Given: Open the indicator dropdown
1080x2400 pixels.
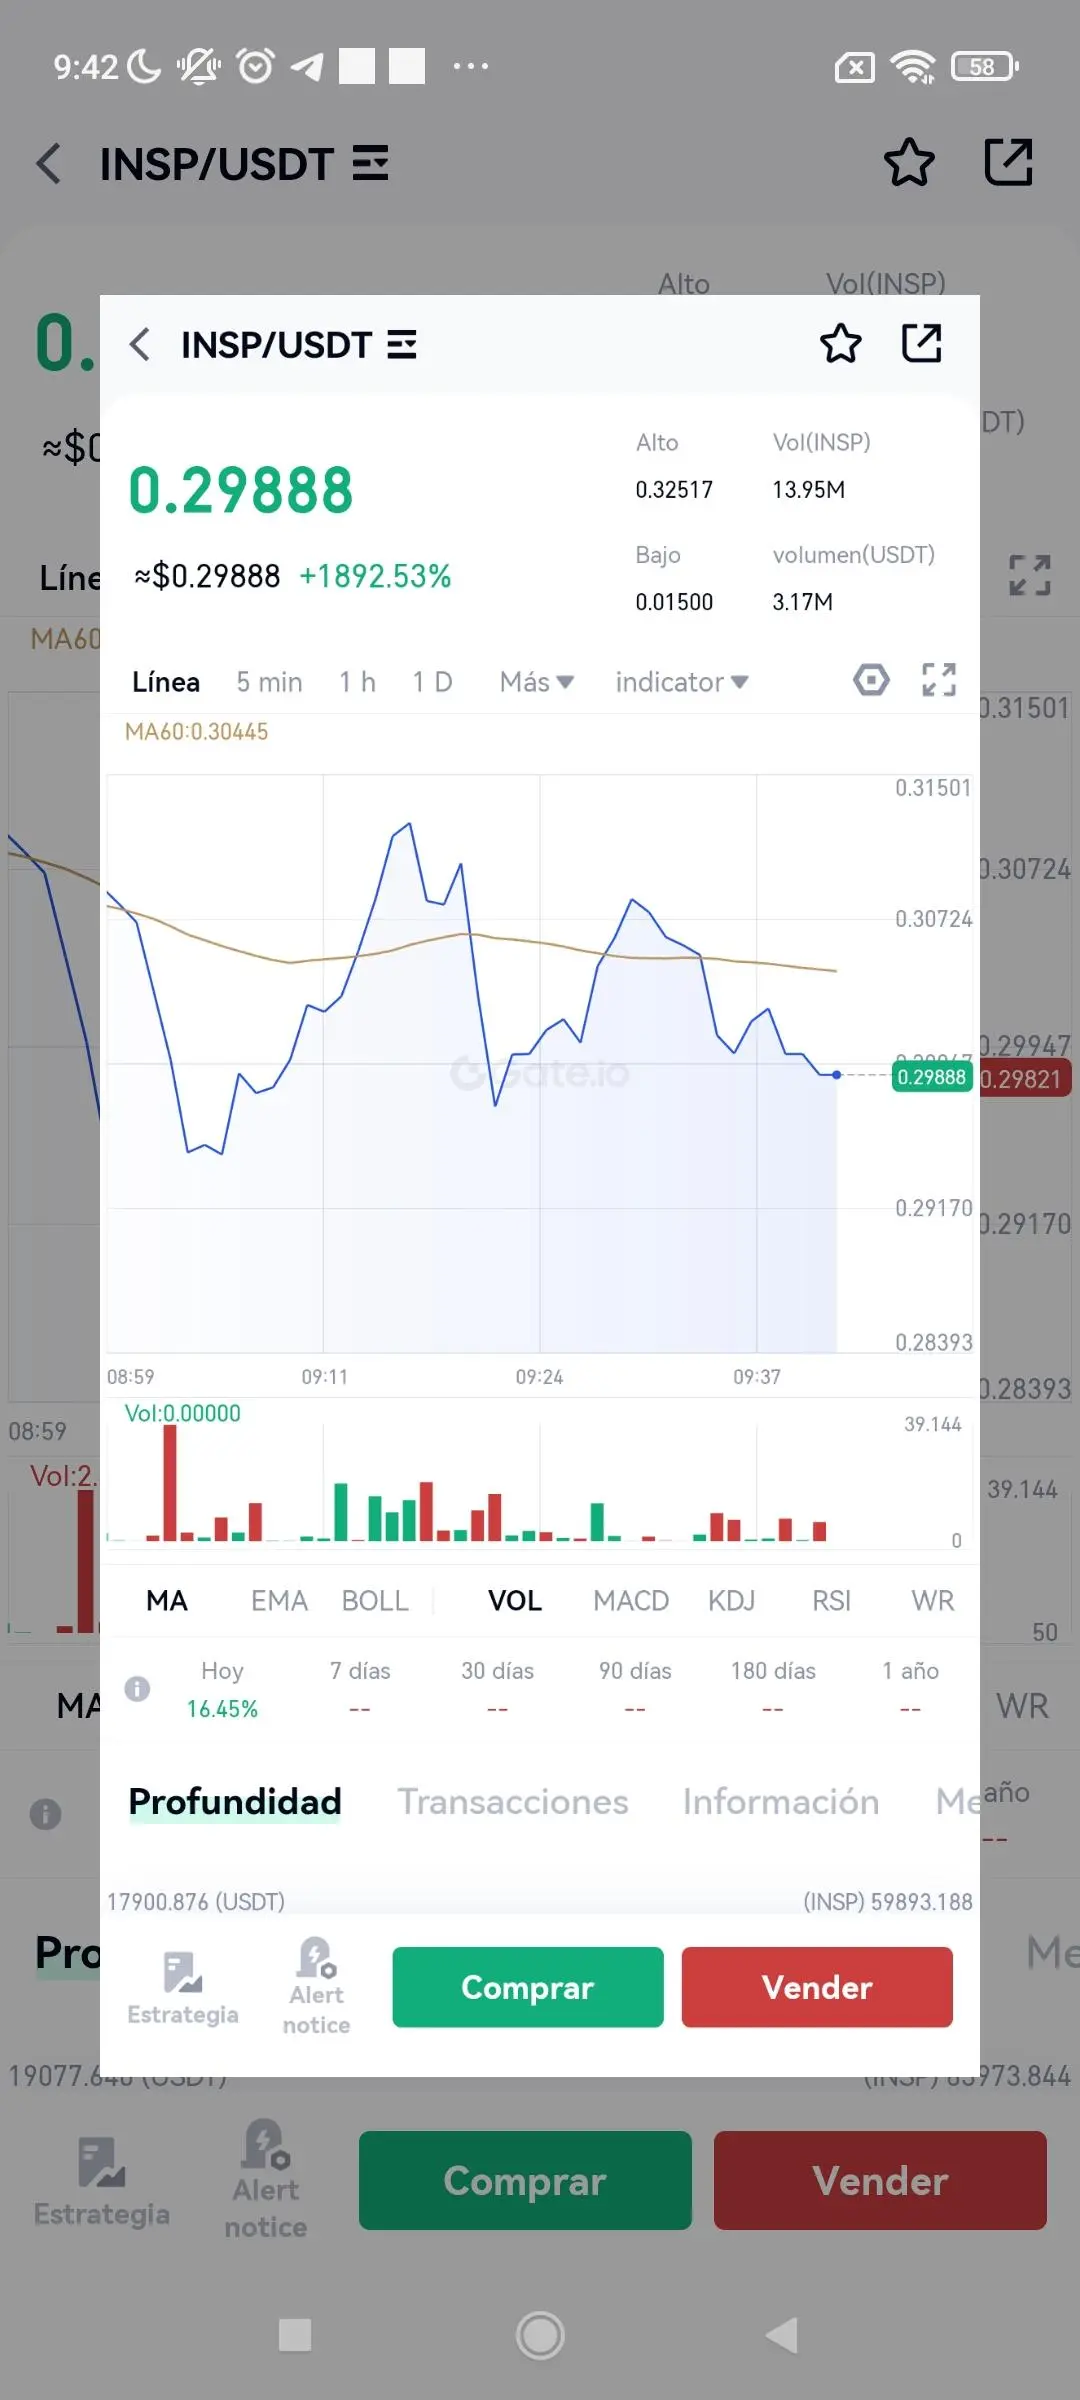Looking at the screenshot, I should point(681,682).
